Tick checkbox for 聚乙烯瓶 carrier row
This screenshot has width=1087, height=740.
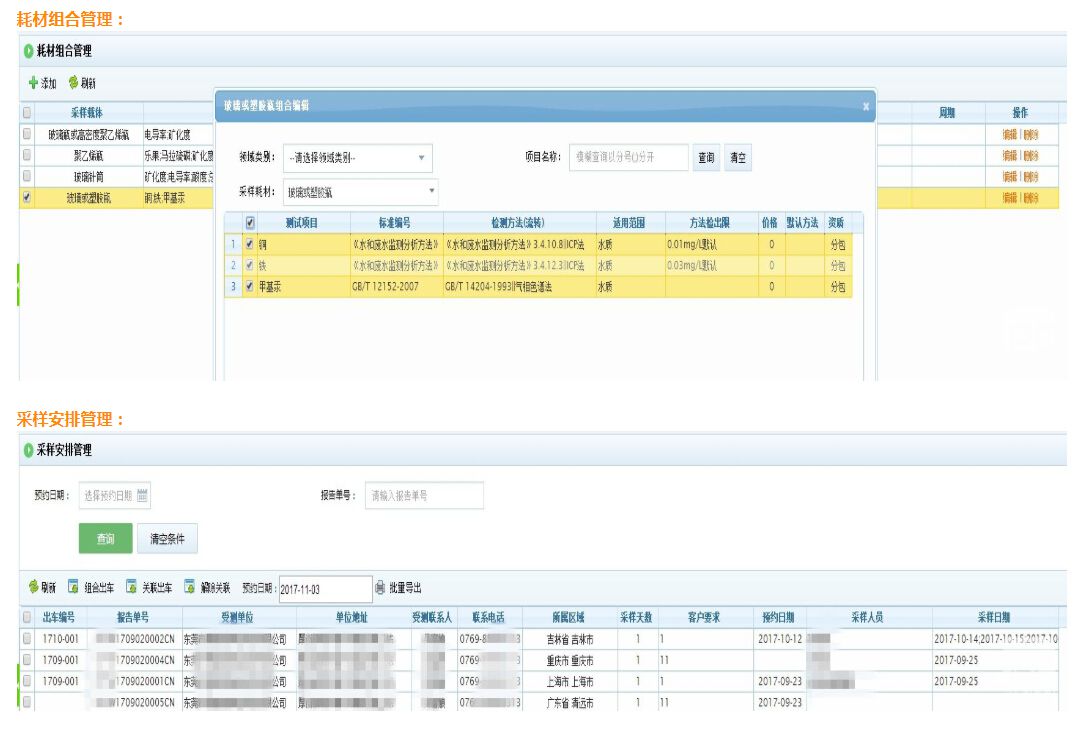(x=27, y=156)
